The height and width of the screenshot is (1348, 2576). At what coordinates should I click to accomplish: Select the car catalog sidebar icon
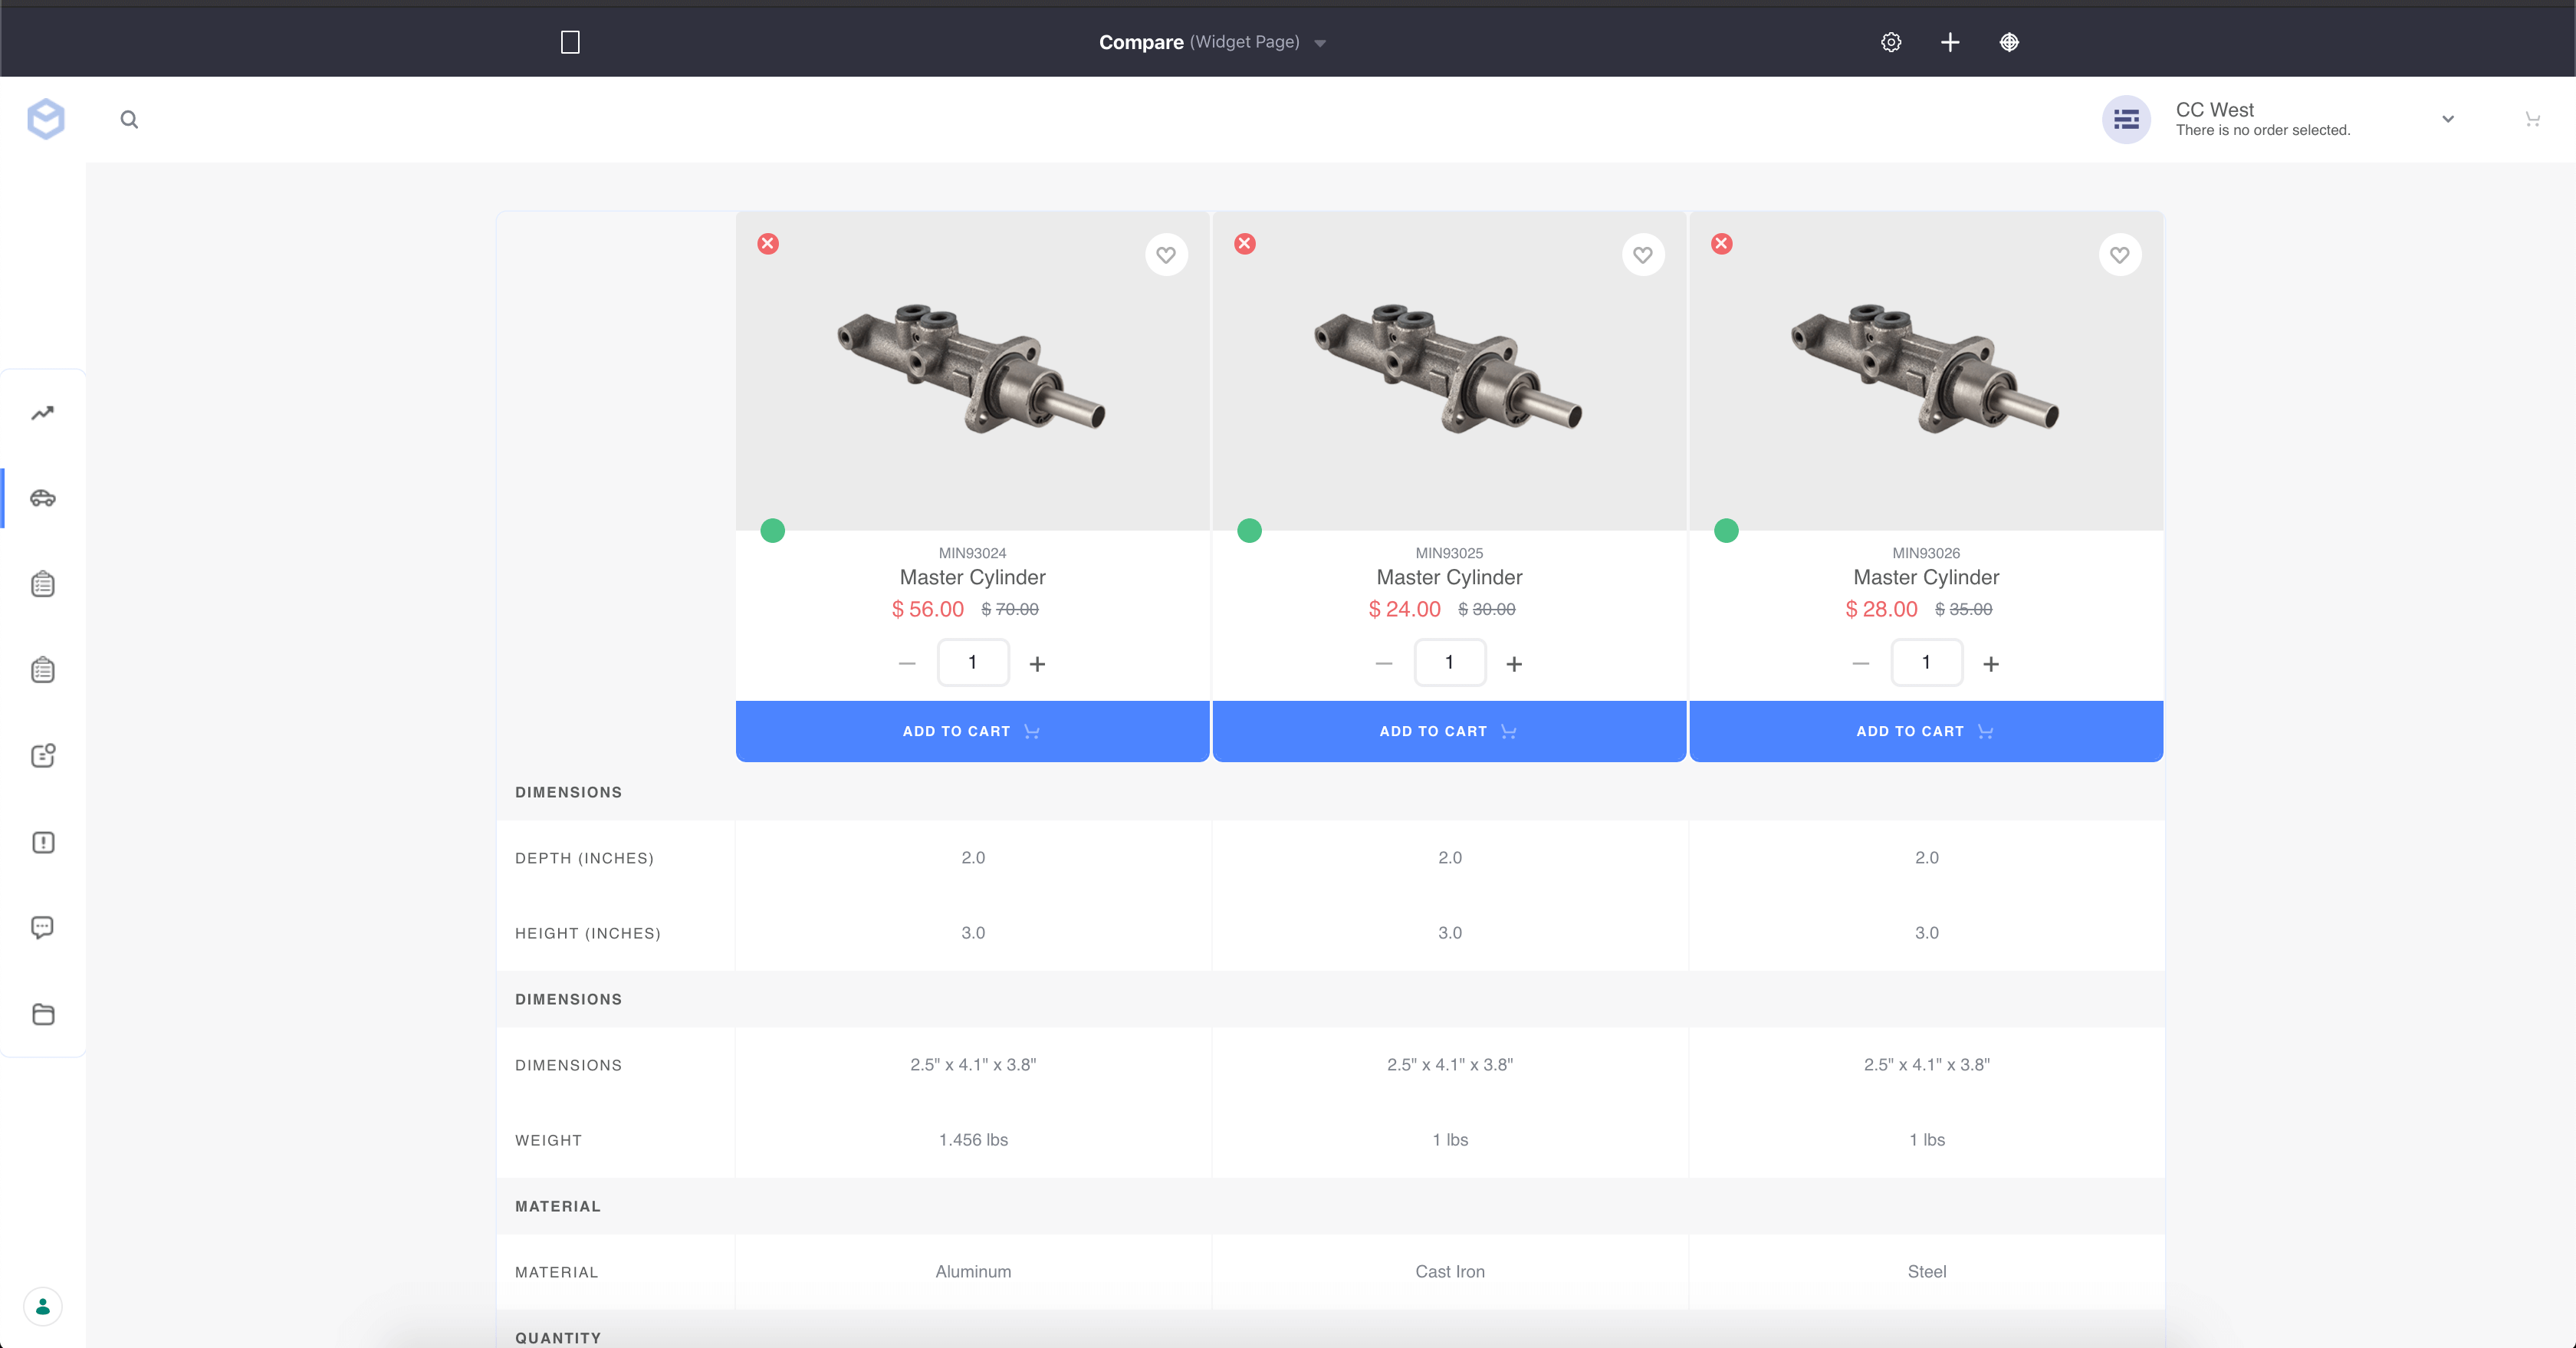point(42,498)
